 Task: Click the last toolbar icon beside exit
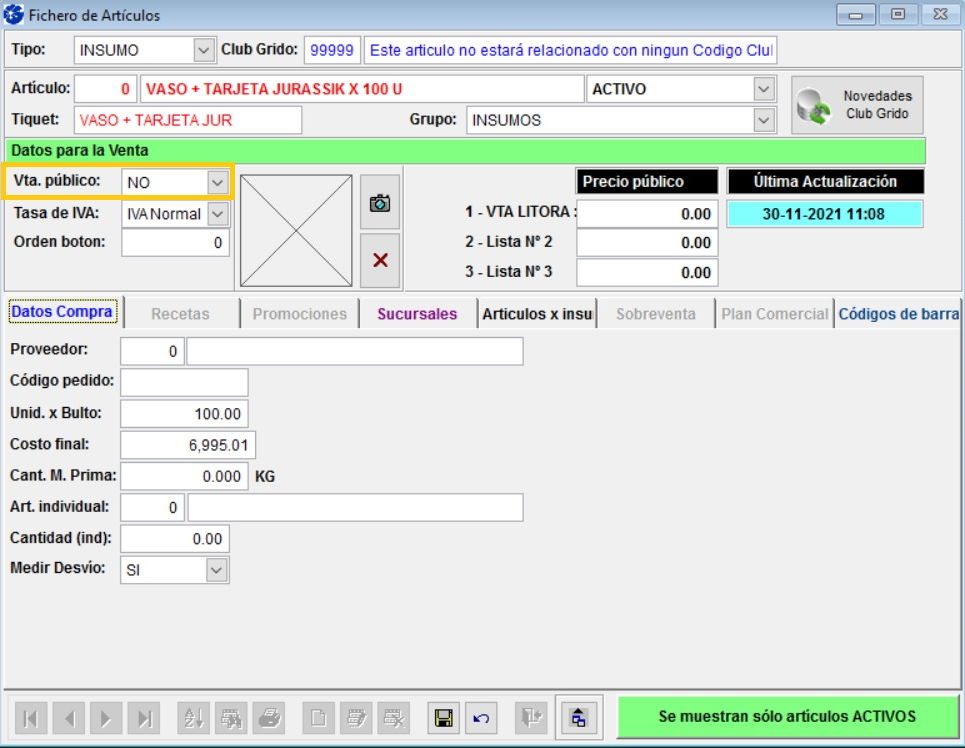(x=579, y=717)
